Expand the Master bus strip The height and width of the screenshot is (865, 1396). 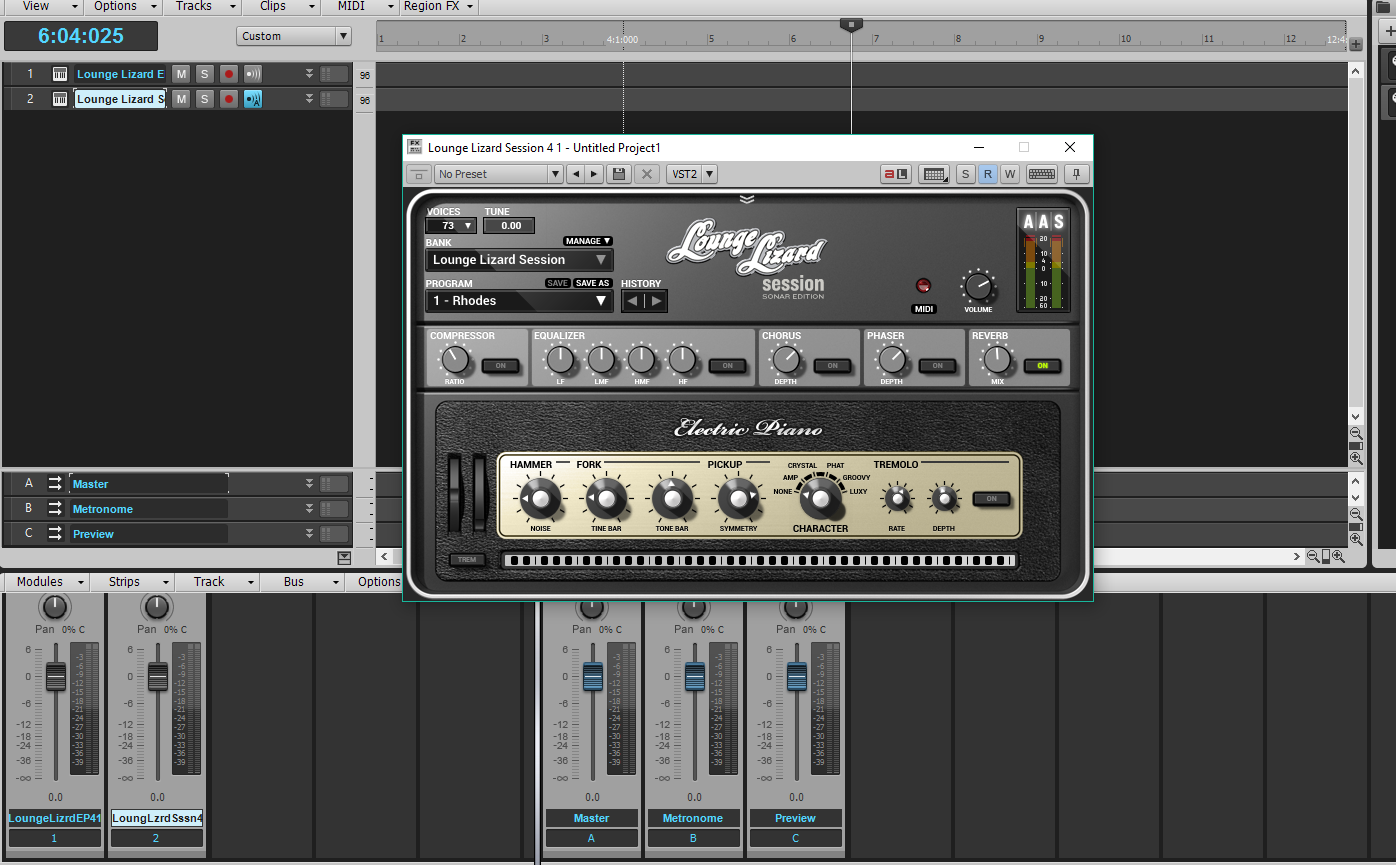point(310,484)
